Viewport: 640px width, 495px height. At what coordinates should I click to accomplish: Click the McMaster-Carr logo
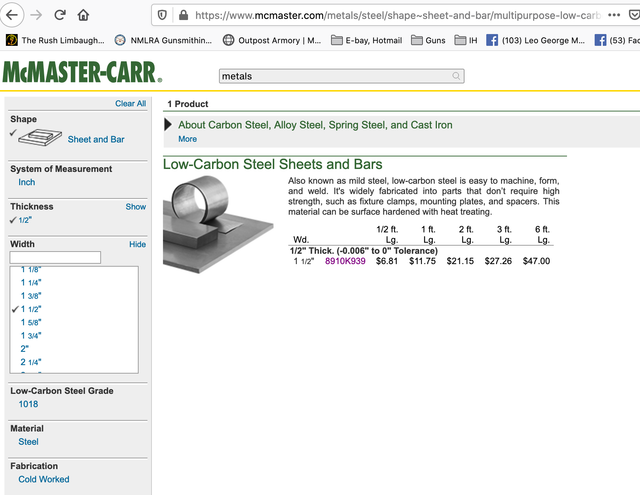pos(82,72)
